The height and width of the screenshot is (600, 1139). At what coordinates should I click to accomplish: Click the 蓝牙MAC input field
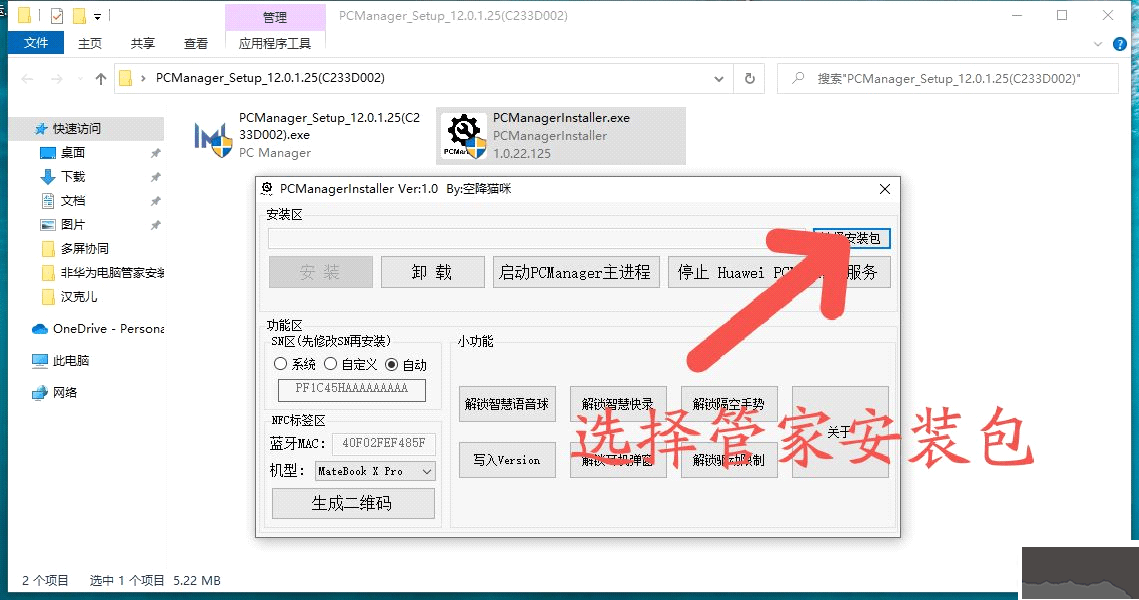pos(384,443)
